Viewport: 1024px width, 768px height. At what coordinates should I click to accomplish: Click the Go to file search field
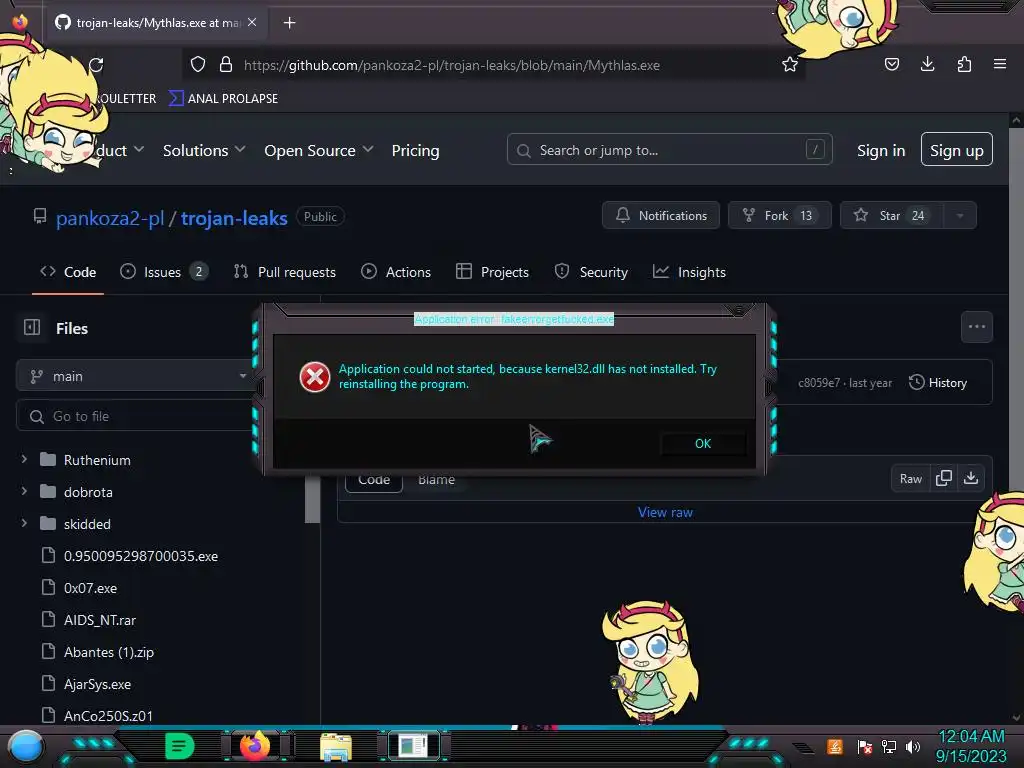(x=134, y=416)
